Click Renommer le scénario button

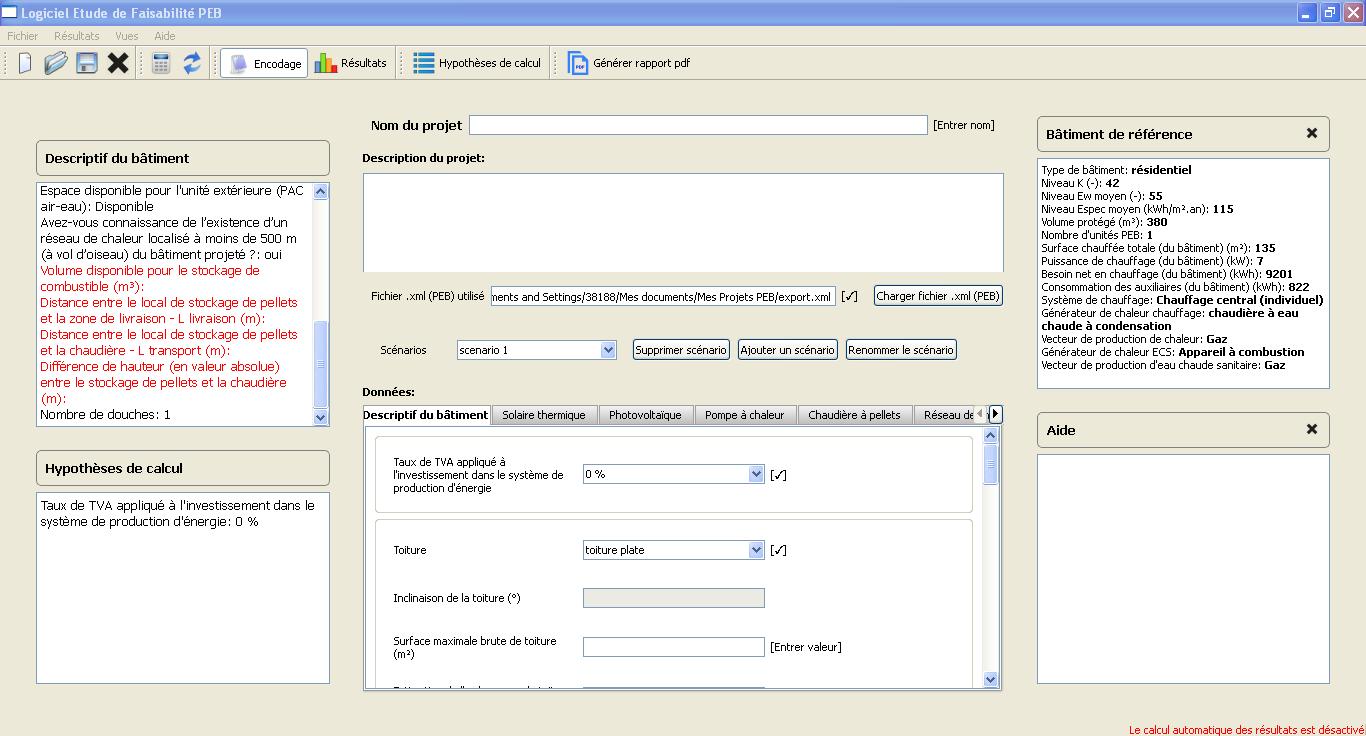pyautogui.click(x=901, y=350)
